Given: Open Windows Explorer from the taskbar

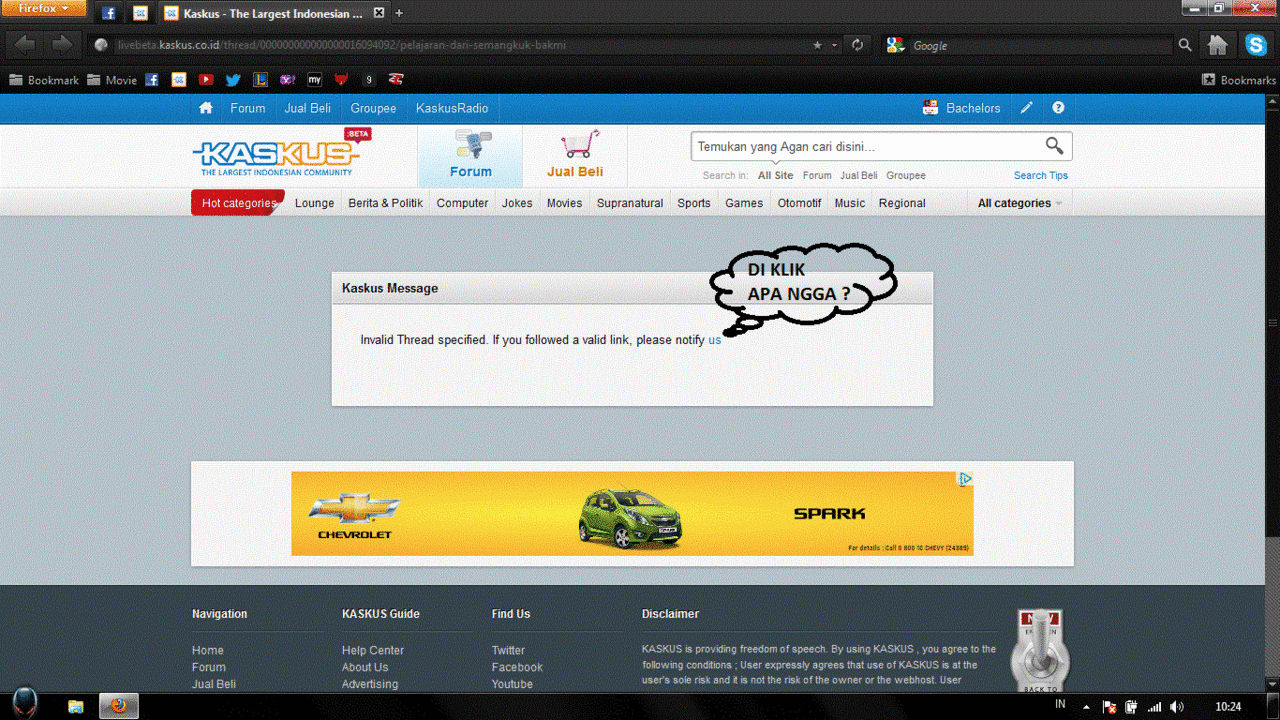Looking at the screenshot, I should (76, 706).
